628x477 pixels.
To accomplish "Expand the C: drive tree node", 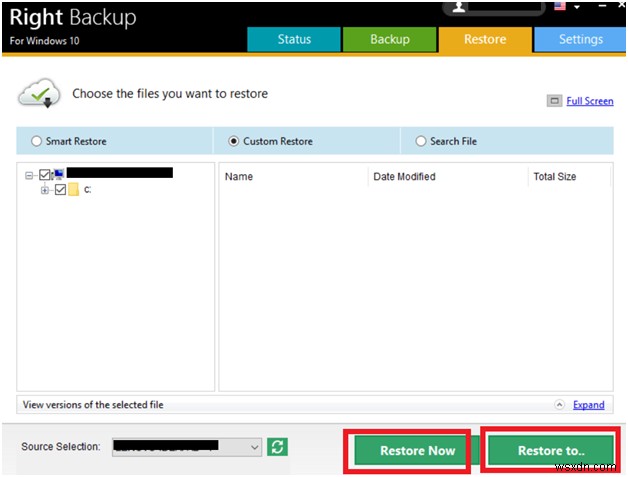I will (x=45, y=190).
